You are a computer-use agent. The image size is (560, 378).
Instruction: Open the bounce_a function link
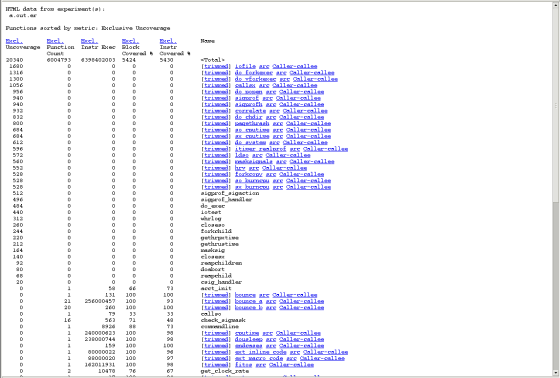[249, 301]
